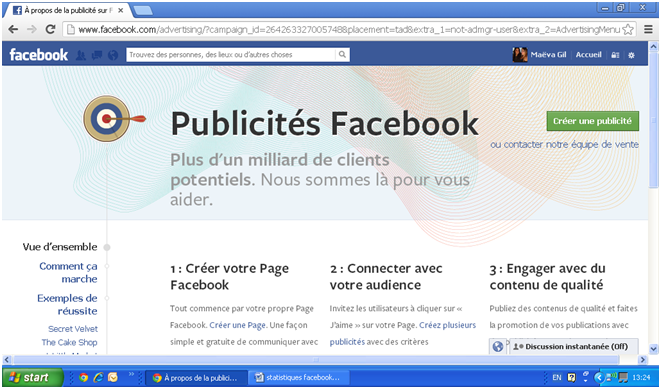Open the friend requests icon
This screenshot has width=661, height=389.
coord(81,55)
